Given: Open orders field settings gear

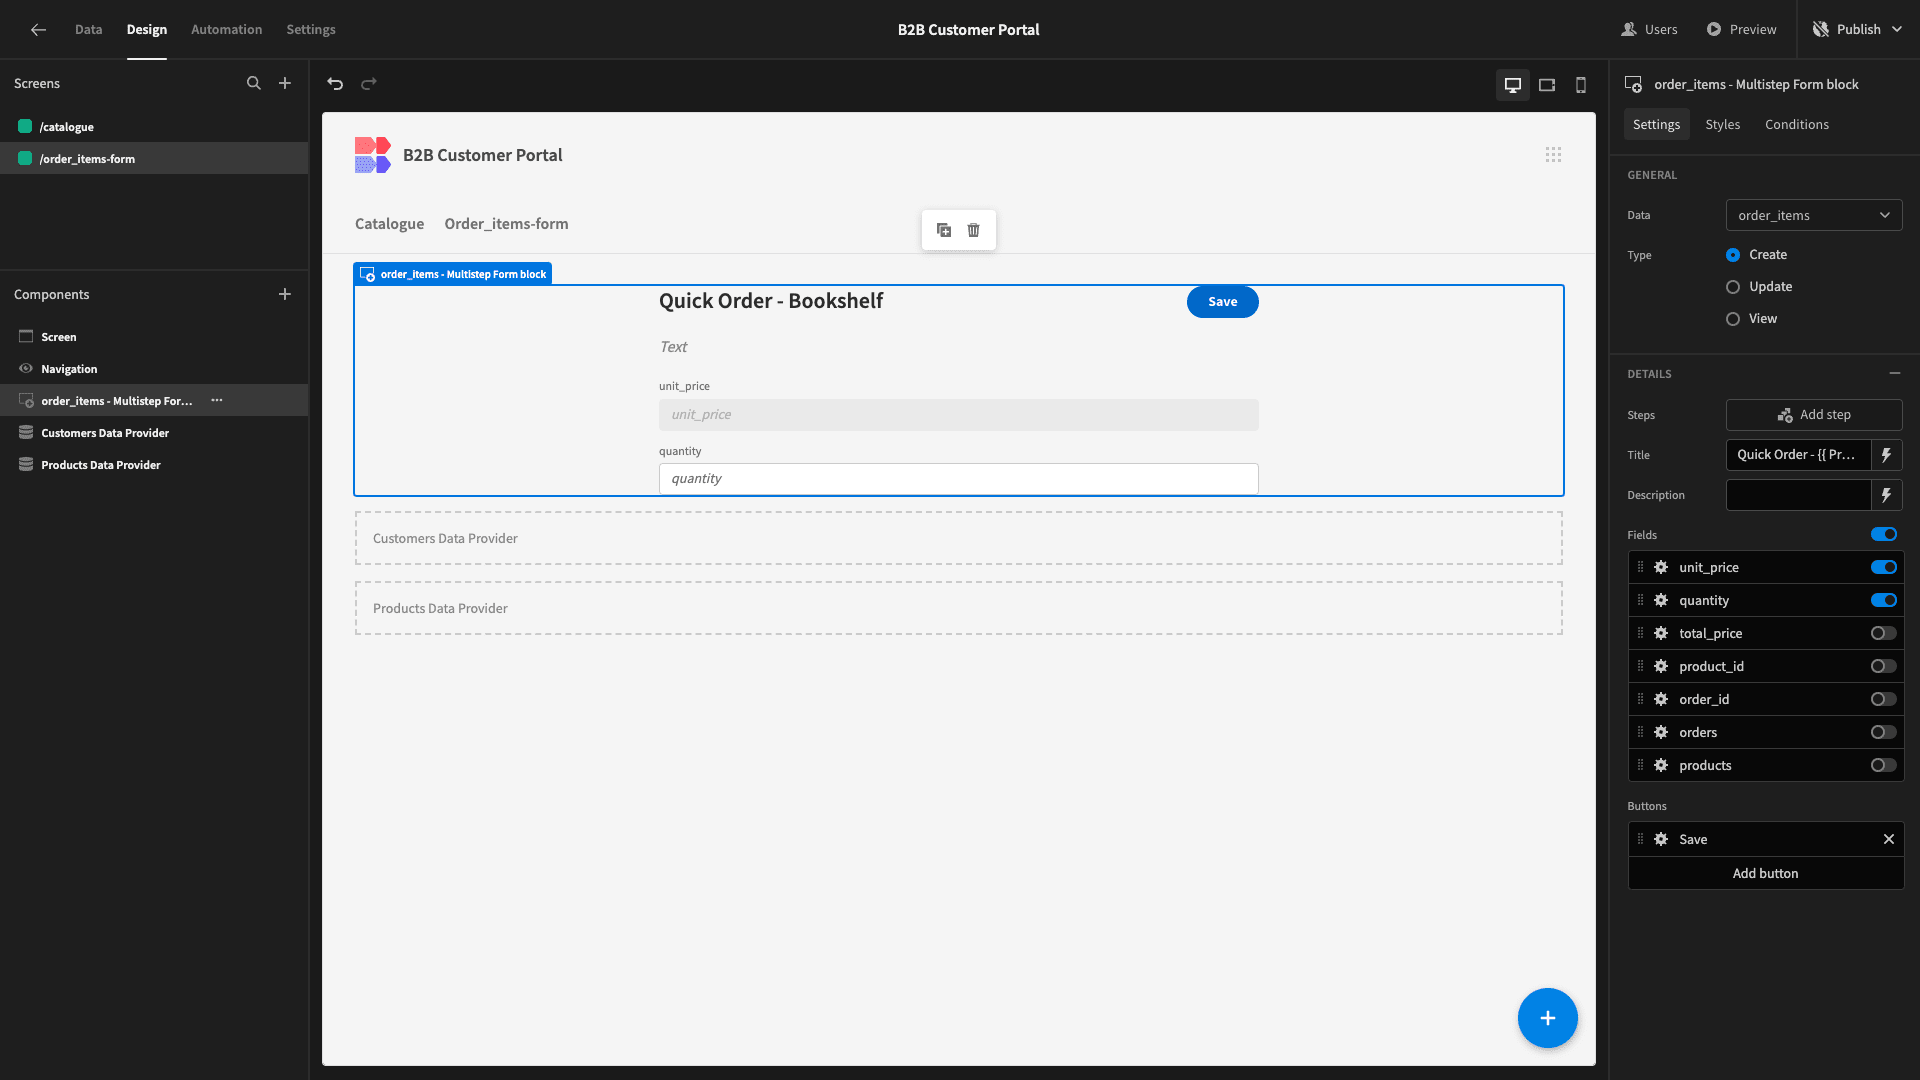Looking at the screenshot, I should (x=1661, y=732).
